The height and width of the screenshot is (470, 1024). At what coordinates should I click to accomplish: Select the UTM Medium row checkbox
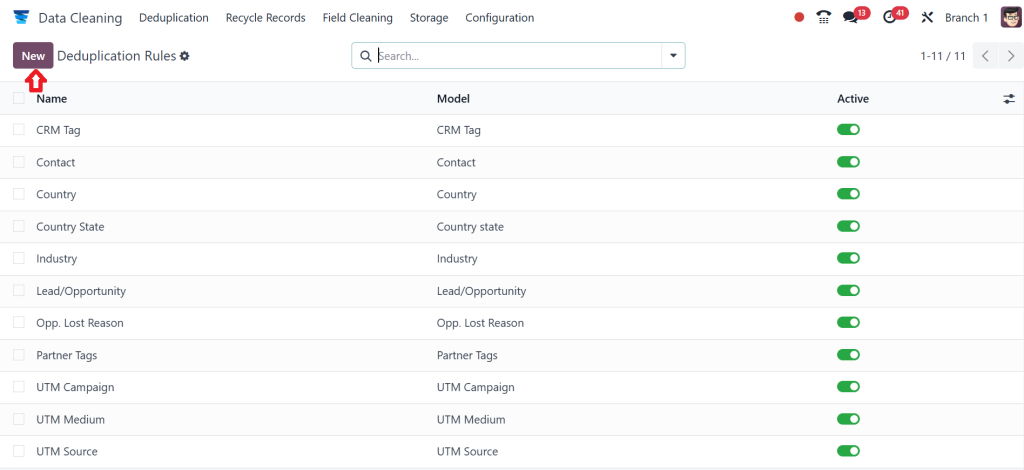19,419
